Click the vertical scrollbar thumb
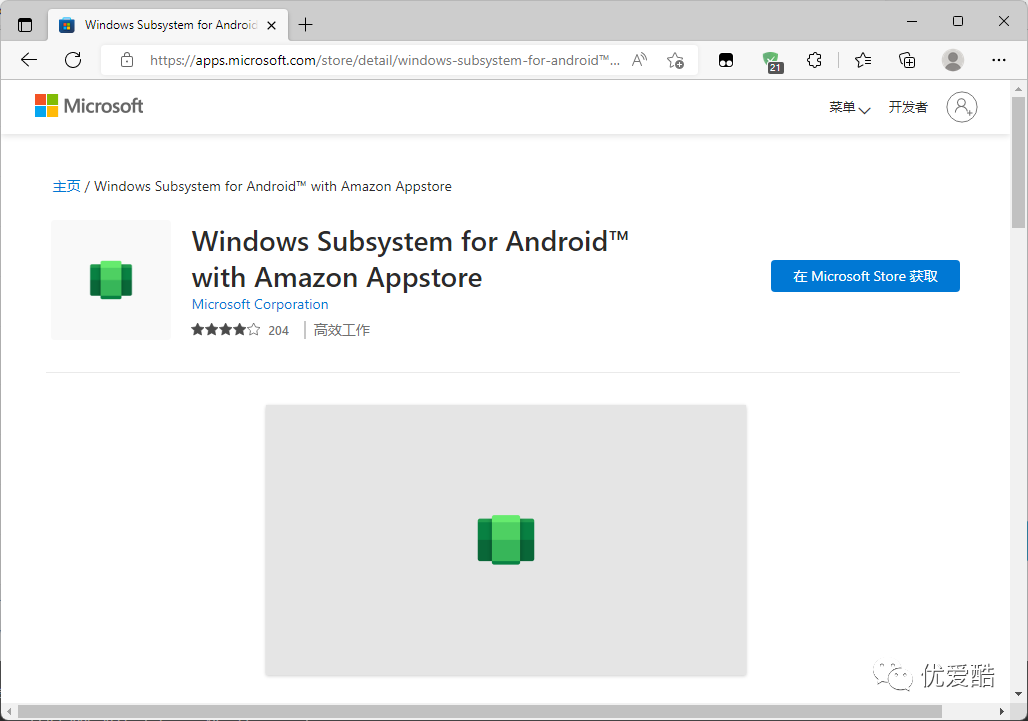1028x721 pixels. (1018, 163)
